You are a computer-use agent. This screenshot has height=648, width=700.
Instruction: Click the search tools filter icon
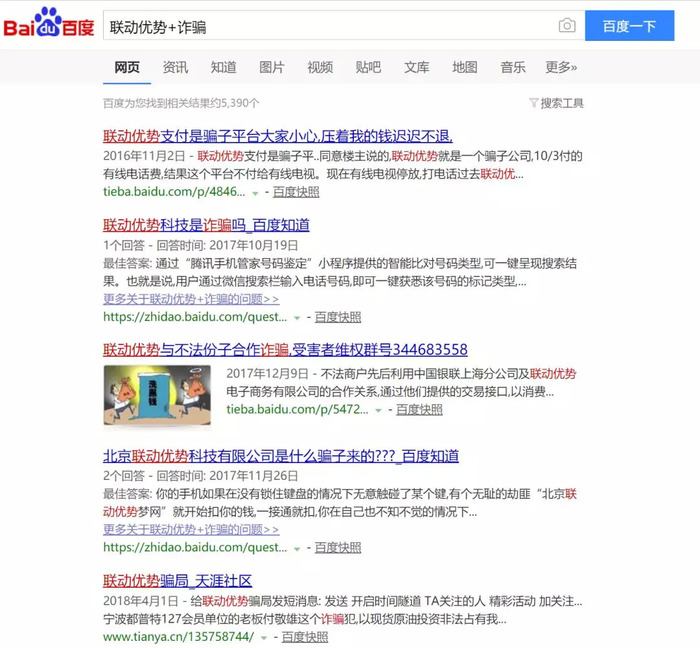tap(533, 103)
